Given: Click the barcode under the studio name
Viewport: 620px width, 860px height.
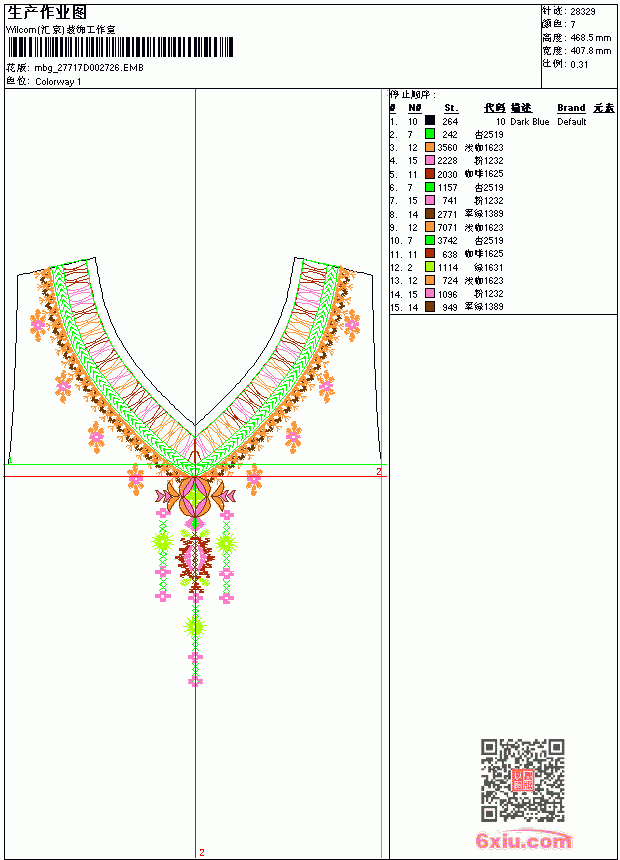Looking at the screenshot, I should (x=120, y=47).
